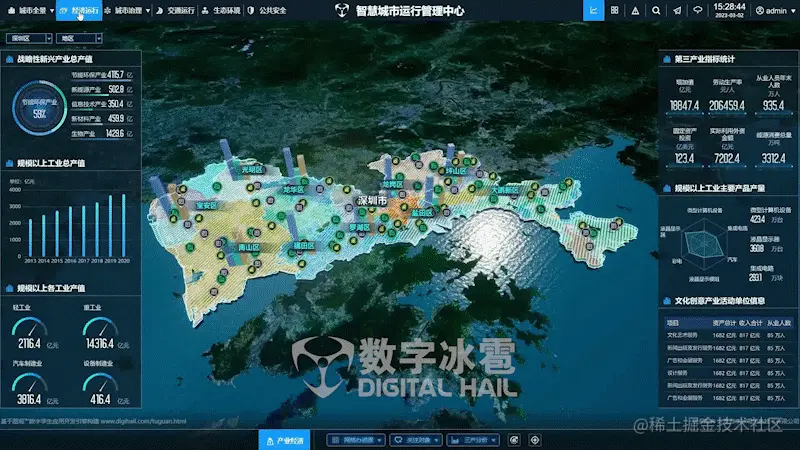Expand the arrow beside 城市治理
Screen dimensions: 800x450
148,11
